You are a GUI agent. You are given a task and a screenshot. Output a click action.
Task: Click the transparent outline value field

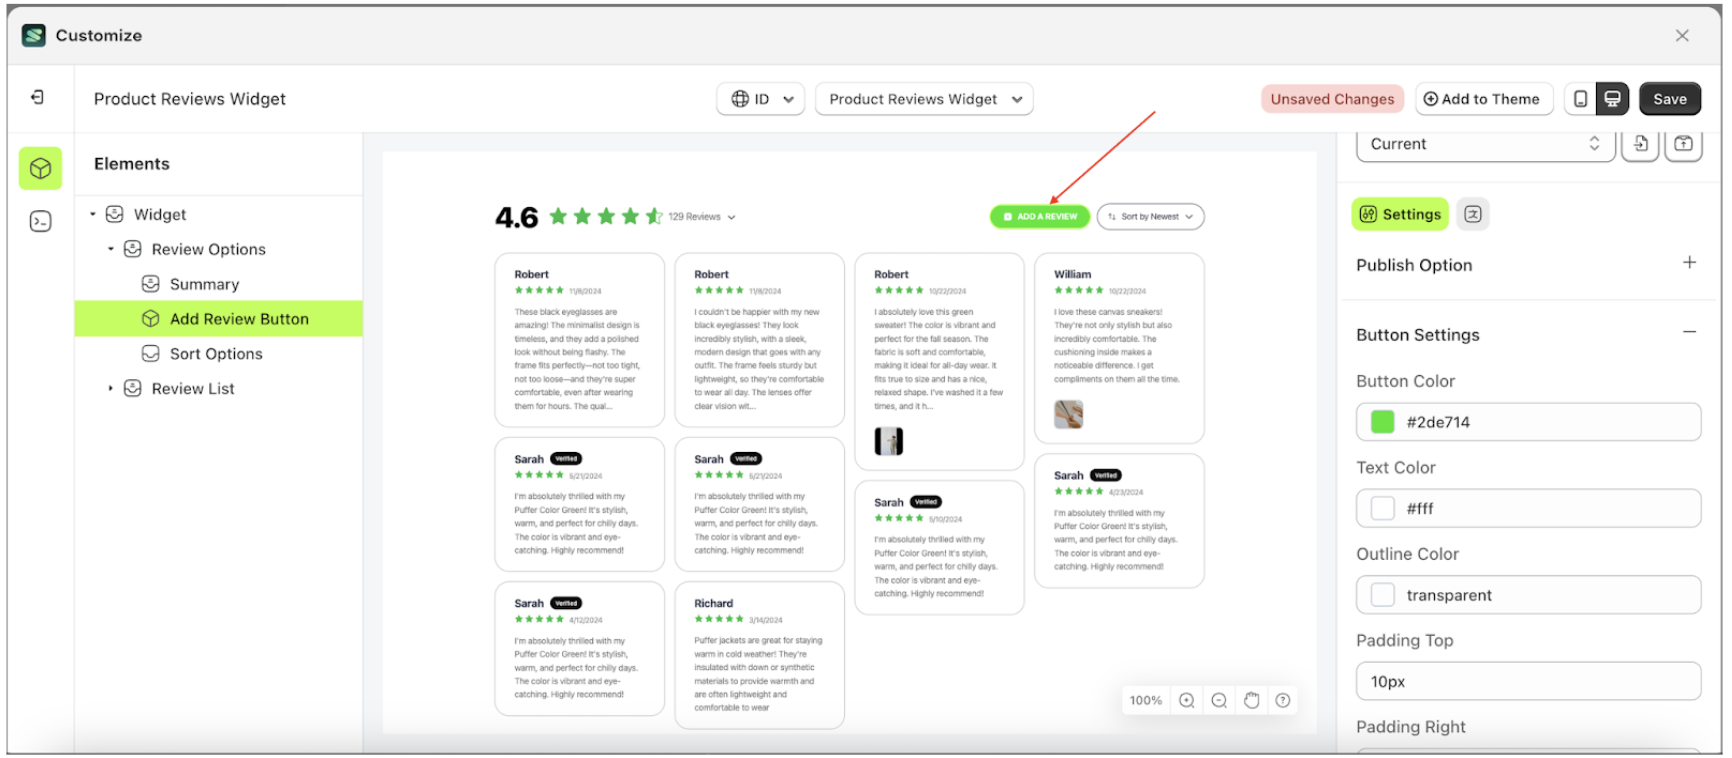[1529, 595]
